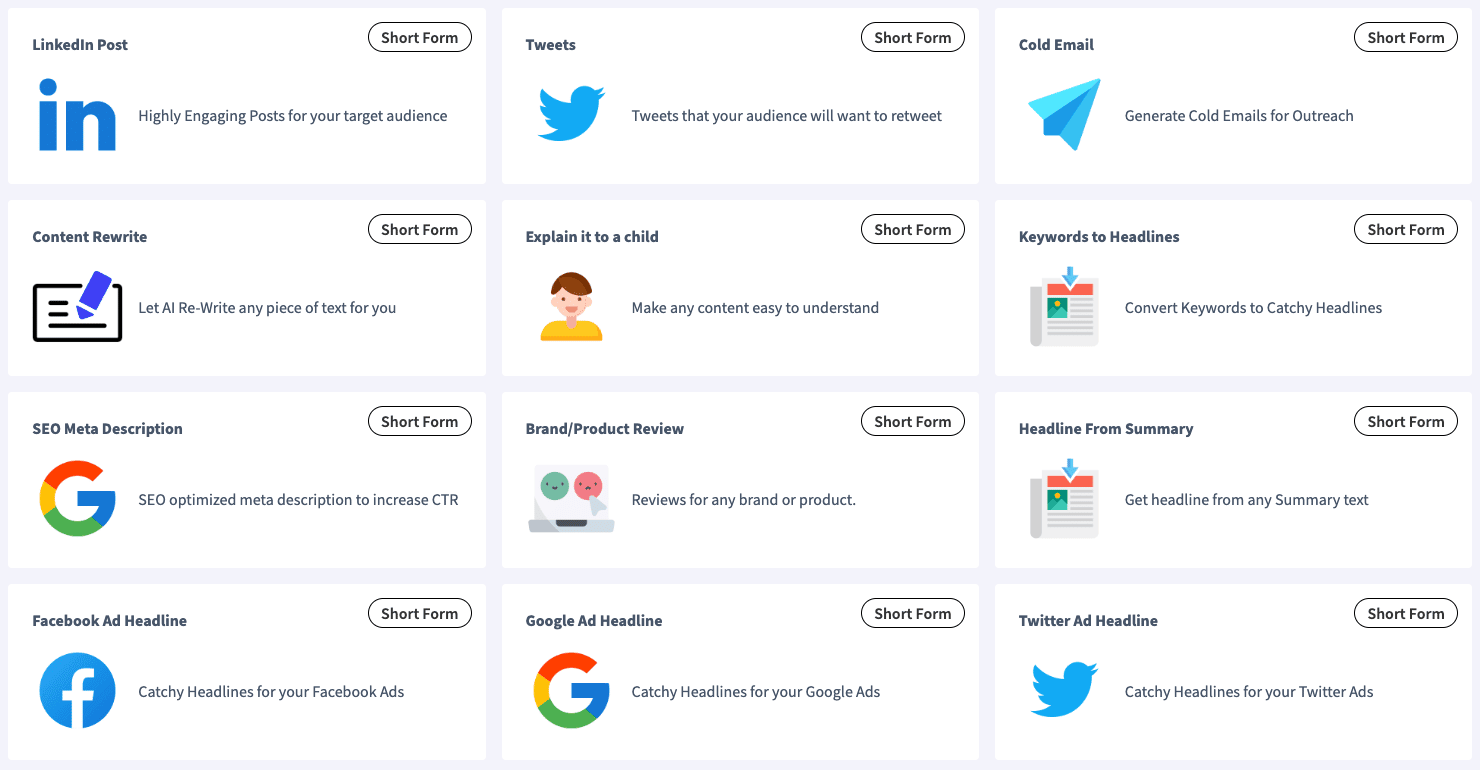Click Short Form badge on Cold Email card
Image resolution: width=1480 pixels, height=770 pixels.
pos(1405,38)
